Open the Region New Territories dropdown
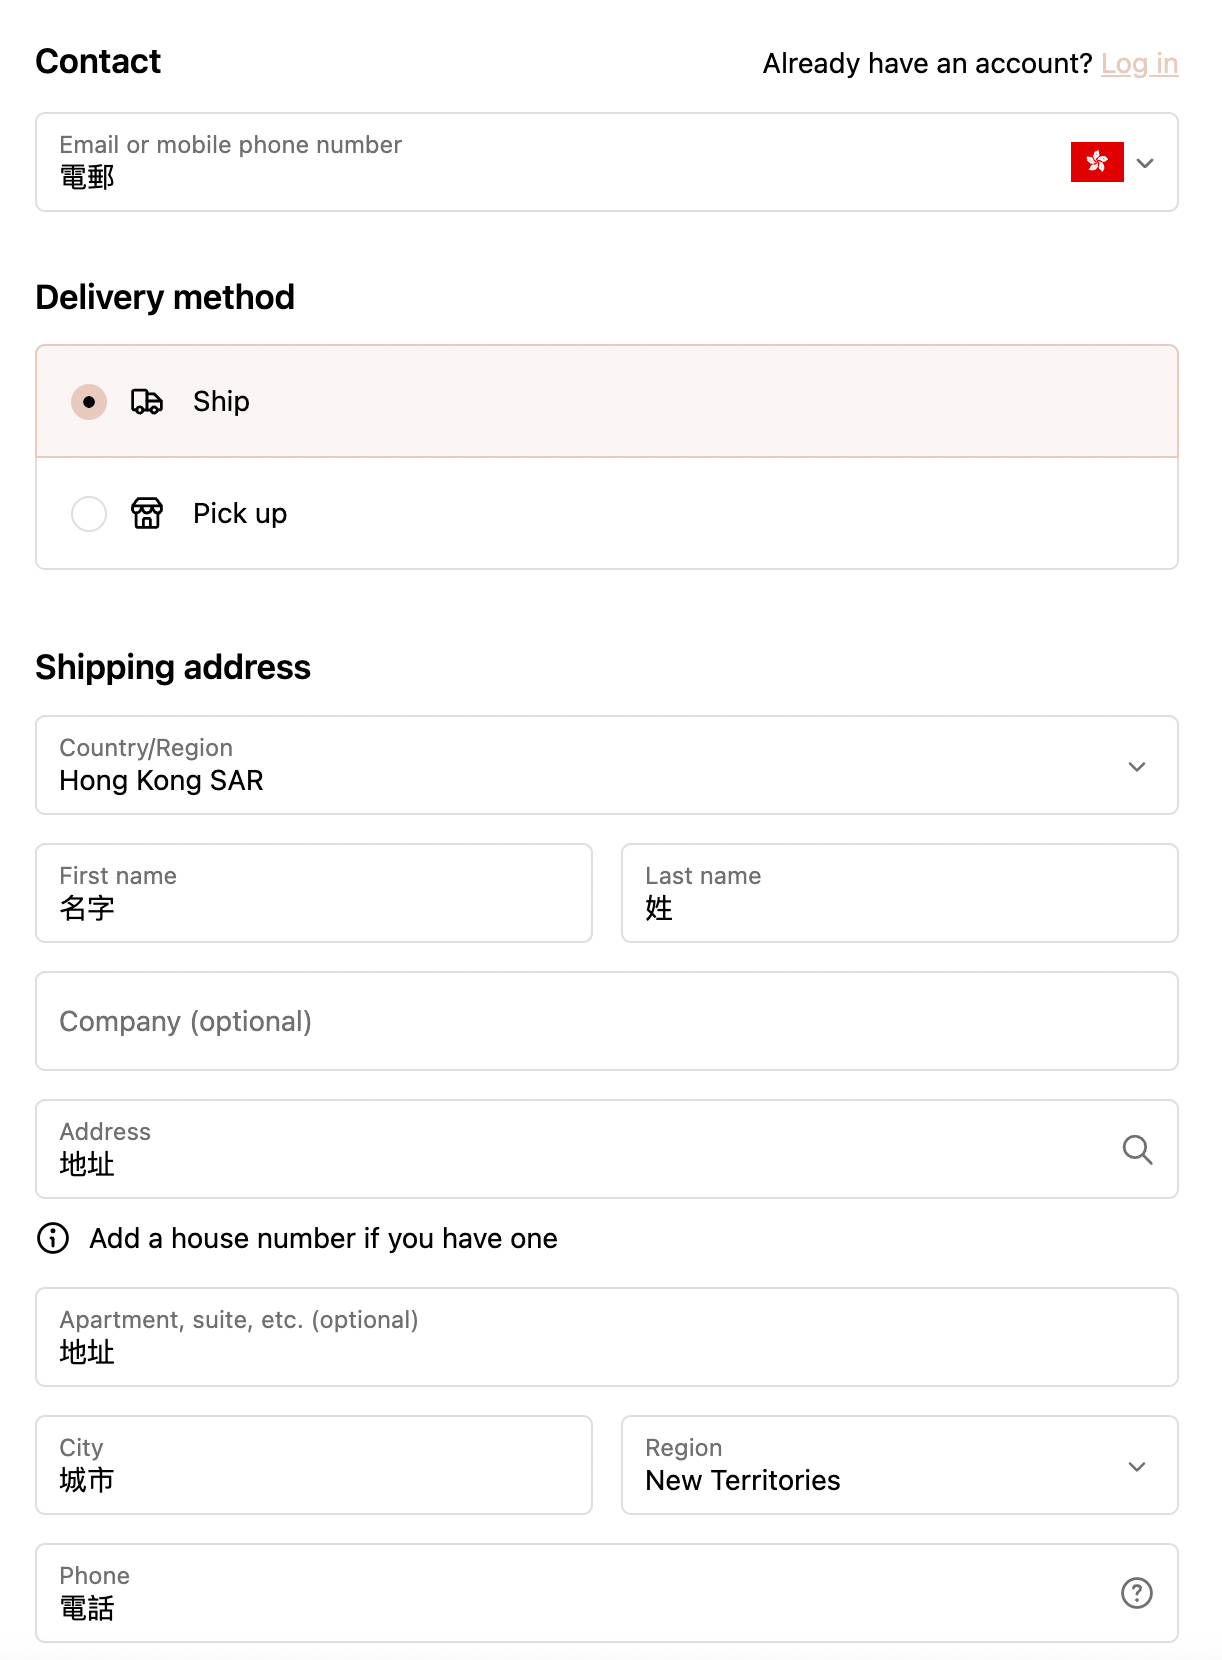Viewport: 1222px width, 1660px height. click(900, 1465)
